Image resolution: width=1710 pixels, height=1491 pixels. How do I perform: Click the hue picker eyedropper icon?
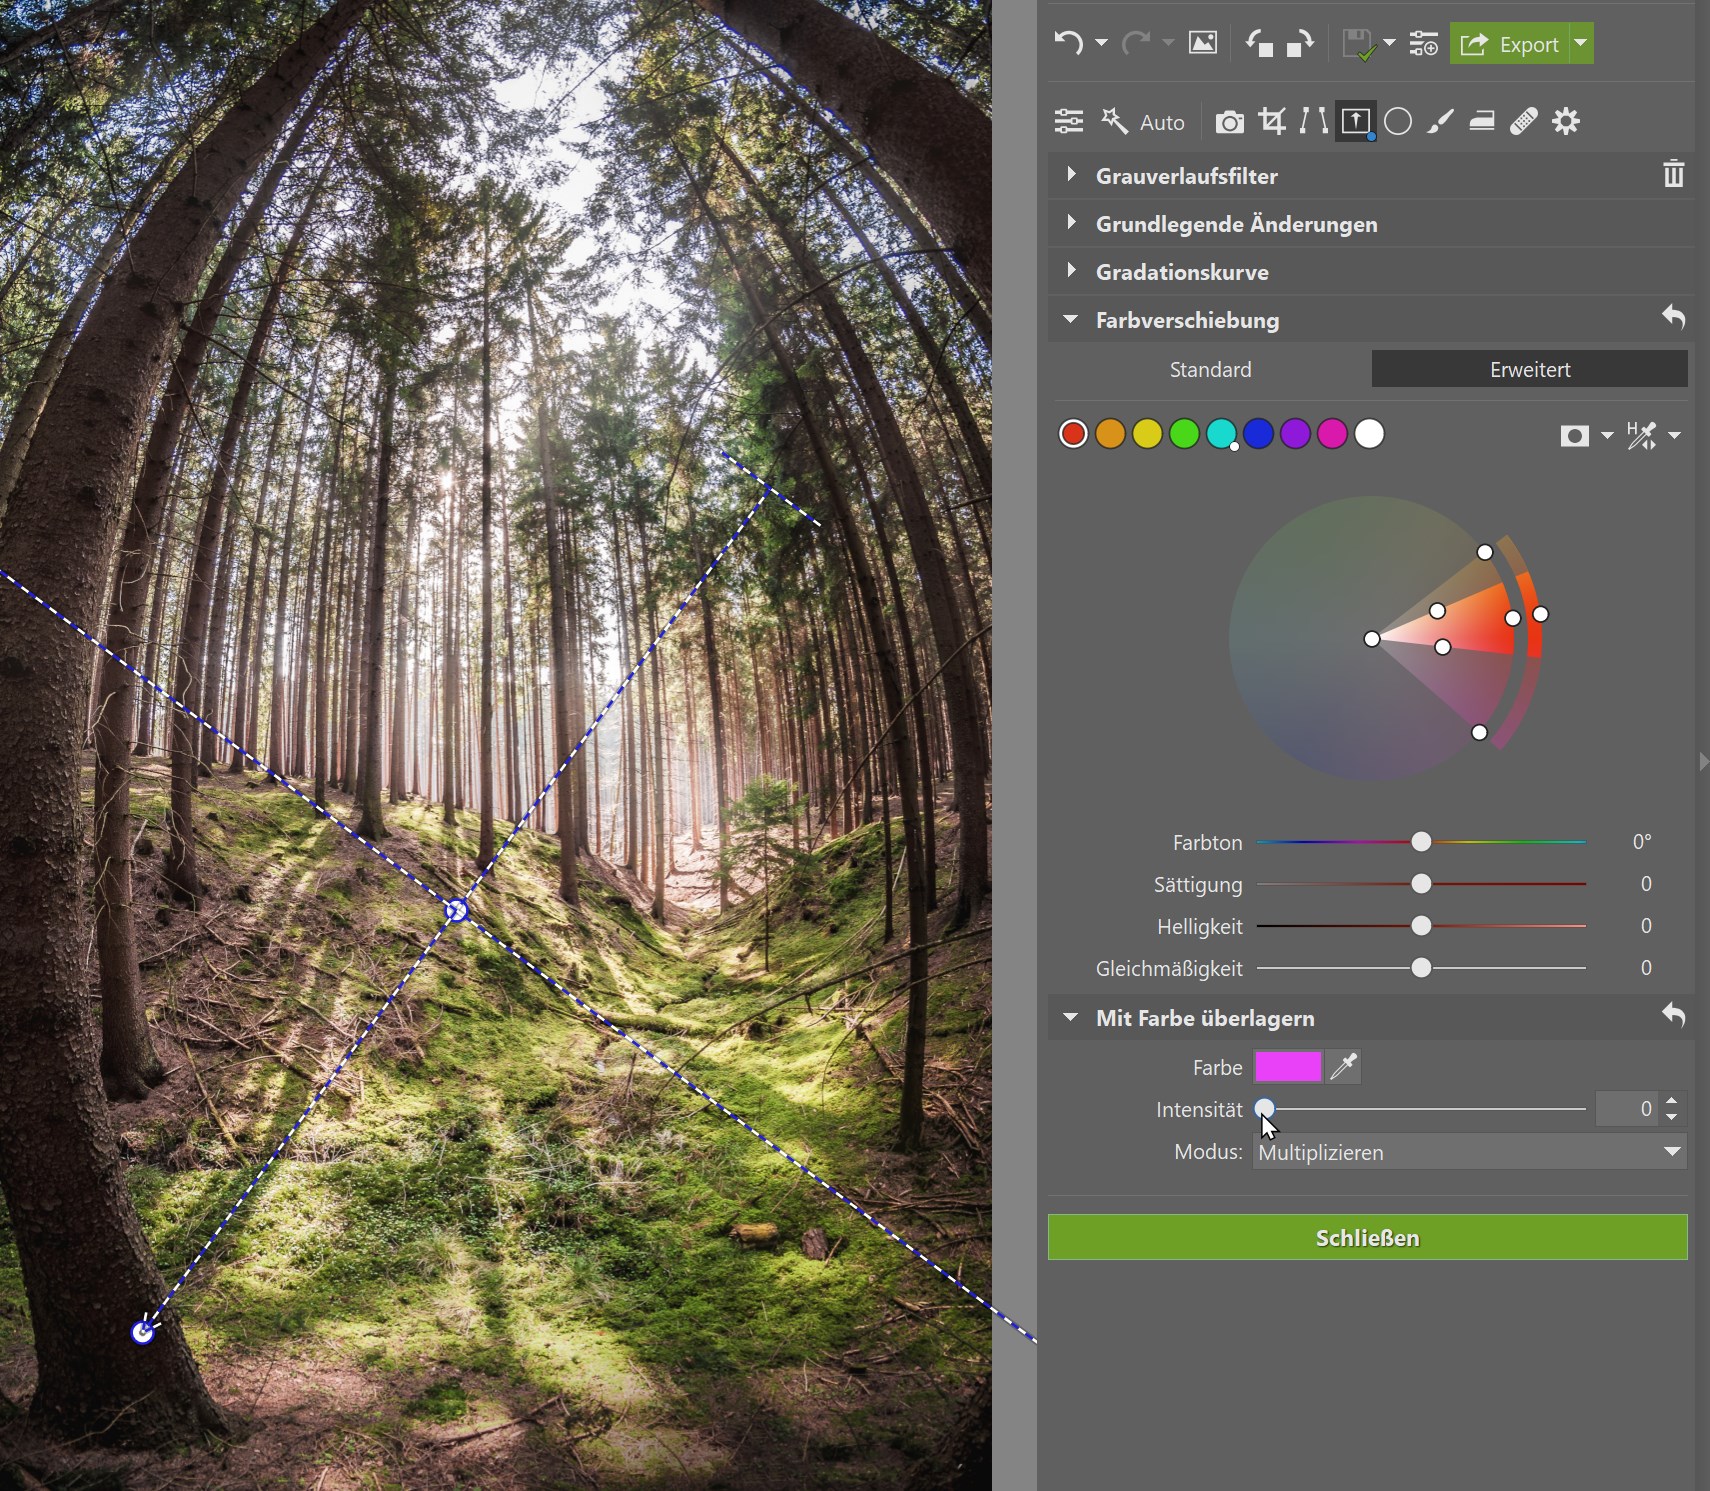[x=1641, y=435]
